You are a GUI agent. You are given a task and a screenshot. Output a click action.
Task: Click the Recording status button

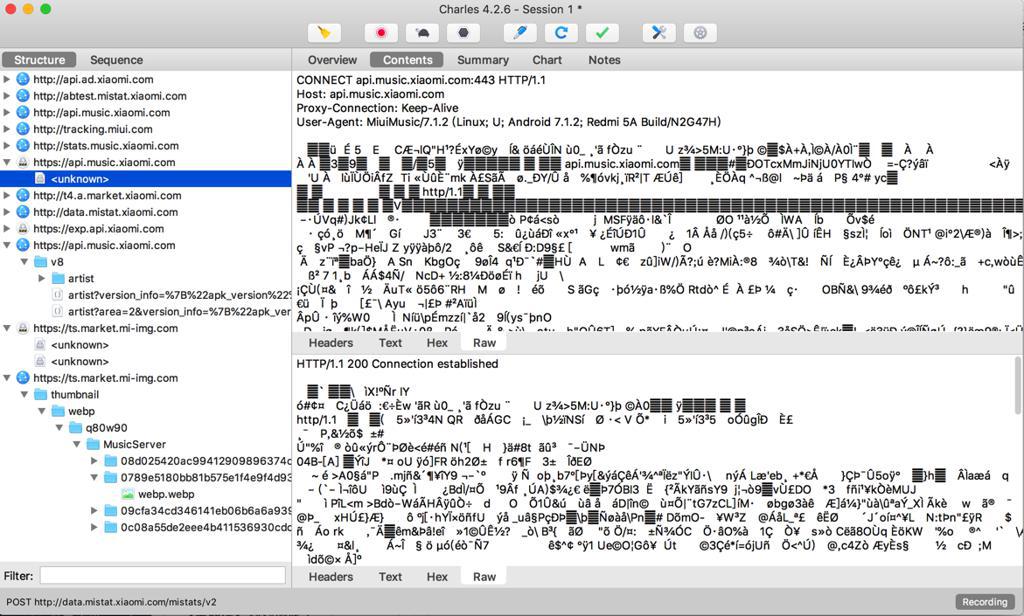click(984, 602)
